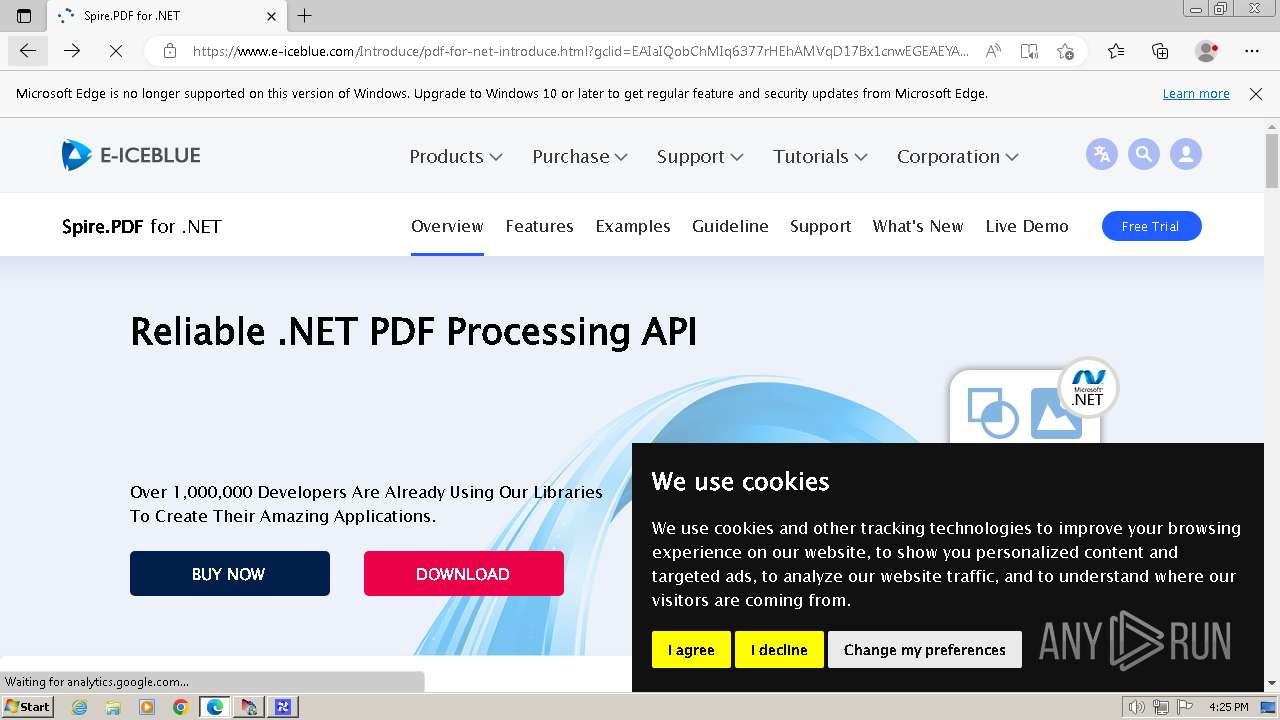Screen dimensions: 1280x720
Task: Click the address bar URL
Action: tap(580, 51)
